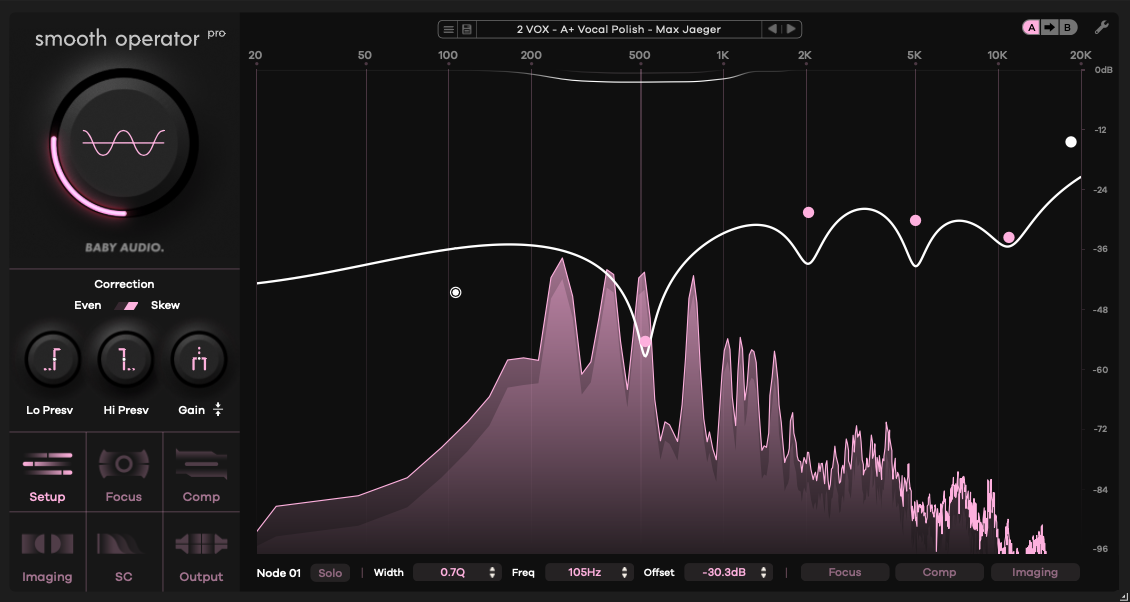
Task: Click the Setup tab label
Action: [x=47, y=497]
